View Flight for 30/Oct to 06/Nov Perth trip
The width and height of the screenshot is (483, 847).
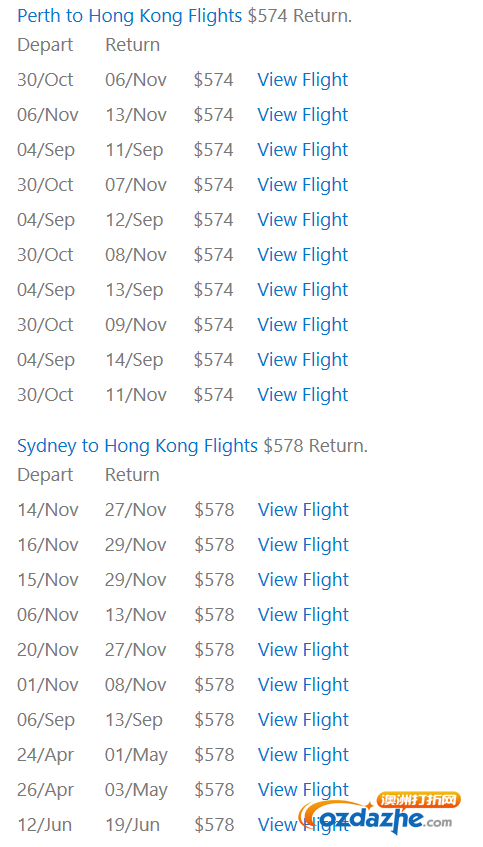303,80
